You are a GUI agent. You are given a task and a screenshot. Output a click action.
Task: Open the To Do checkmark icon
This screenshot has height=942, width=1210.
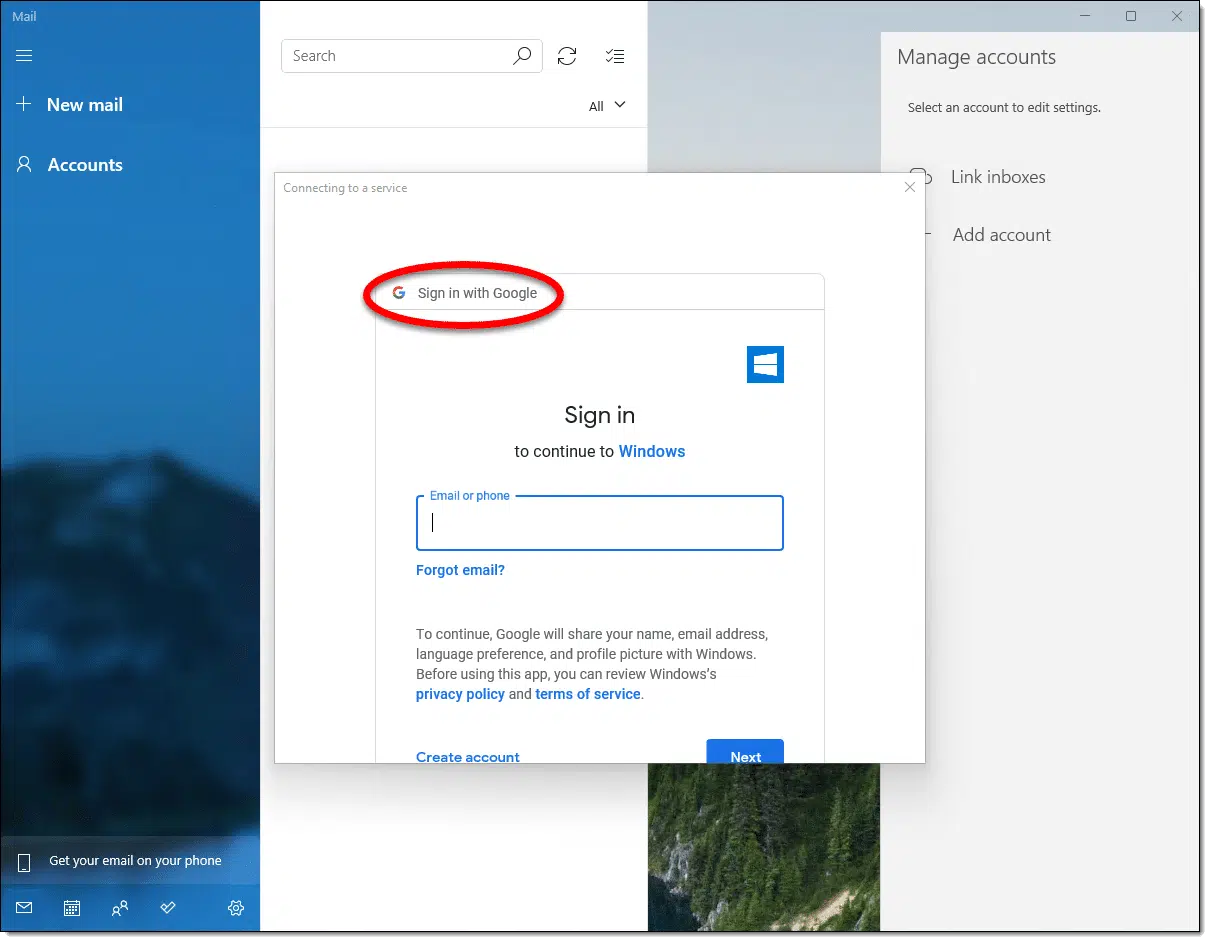[168, 908]
